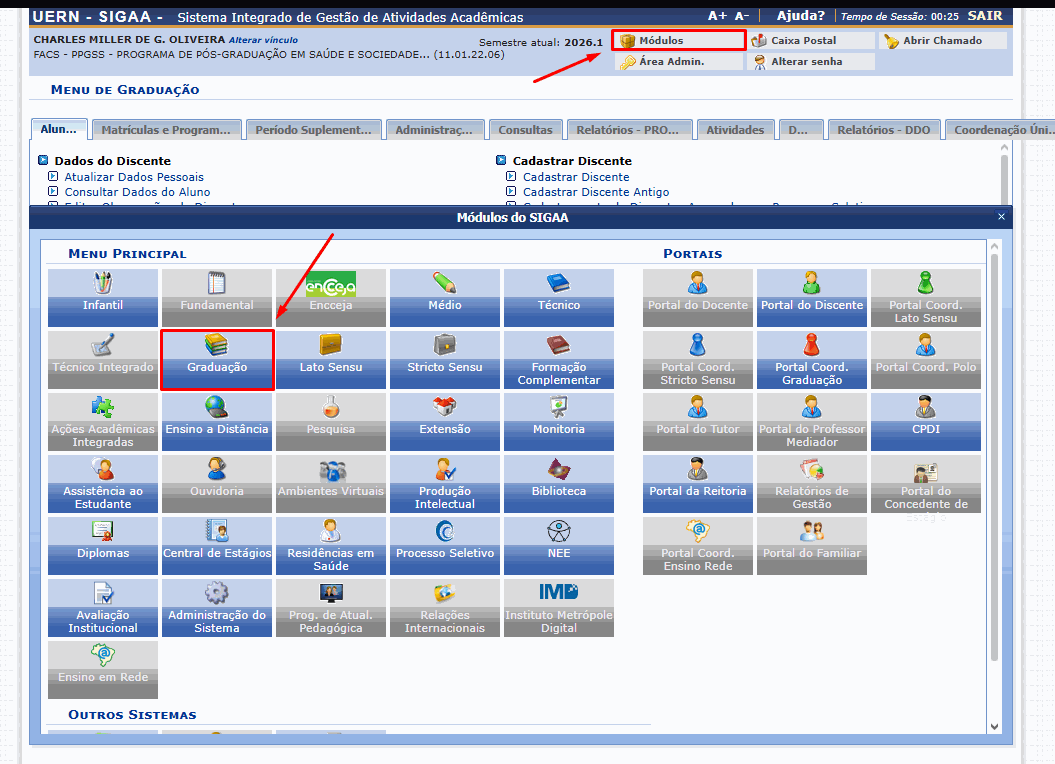Switch to Matrículas e Program... tab
This screenshot has height=764, width=1055.
point(166,130)
